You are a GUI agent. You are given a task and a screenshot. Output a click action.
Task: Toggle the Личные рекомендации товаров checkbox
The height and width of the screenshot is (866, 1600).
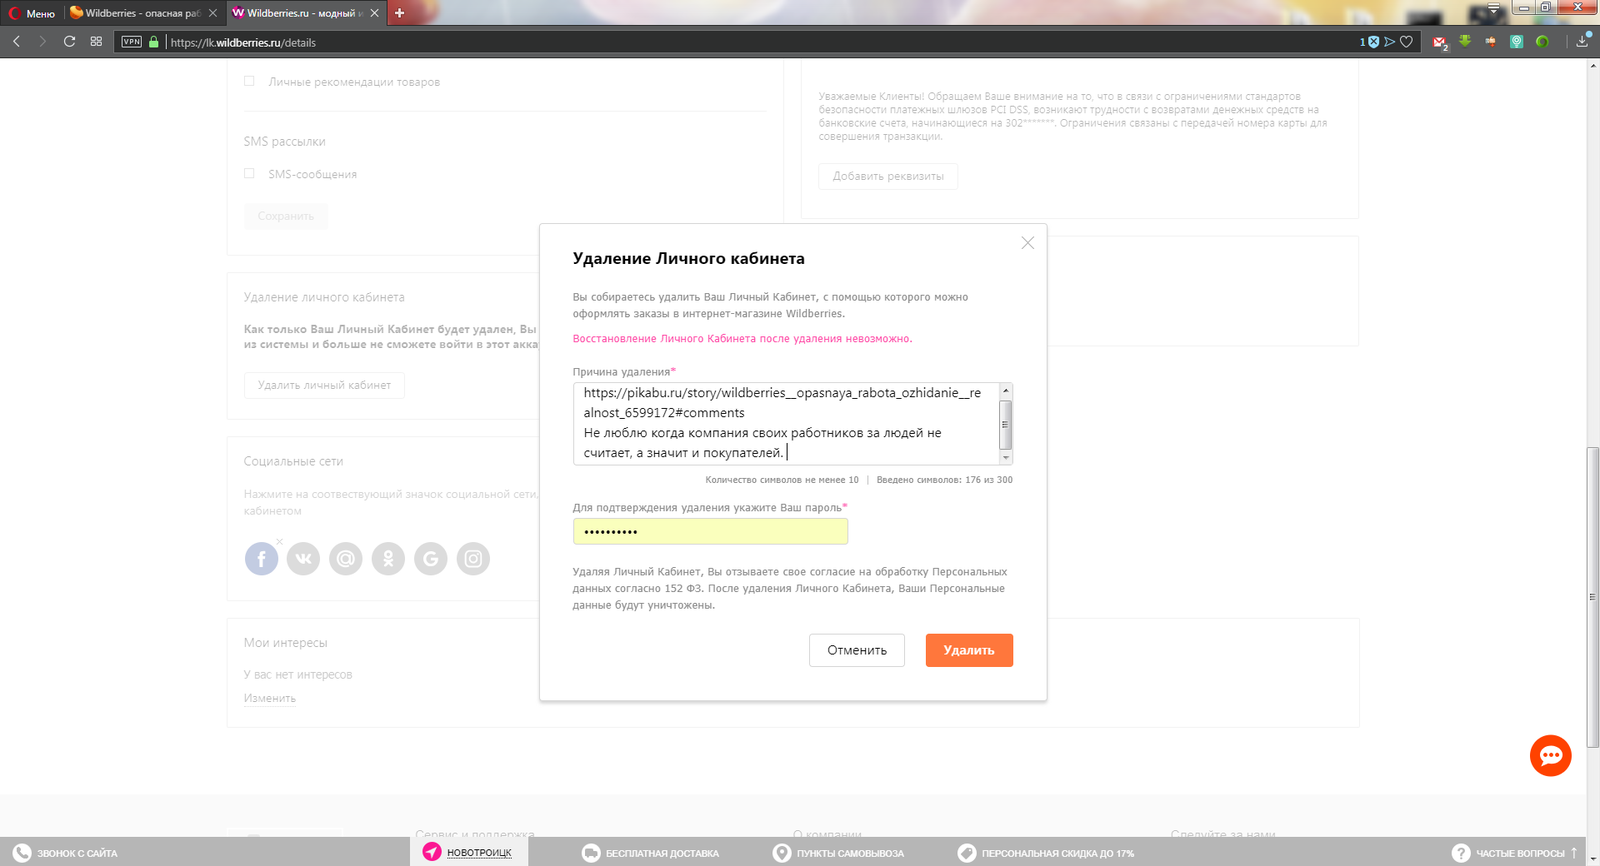[x=249, y=81]
